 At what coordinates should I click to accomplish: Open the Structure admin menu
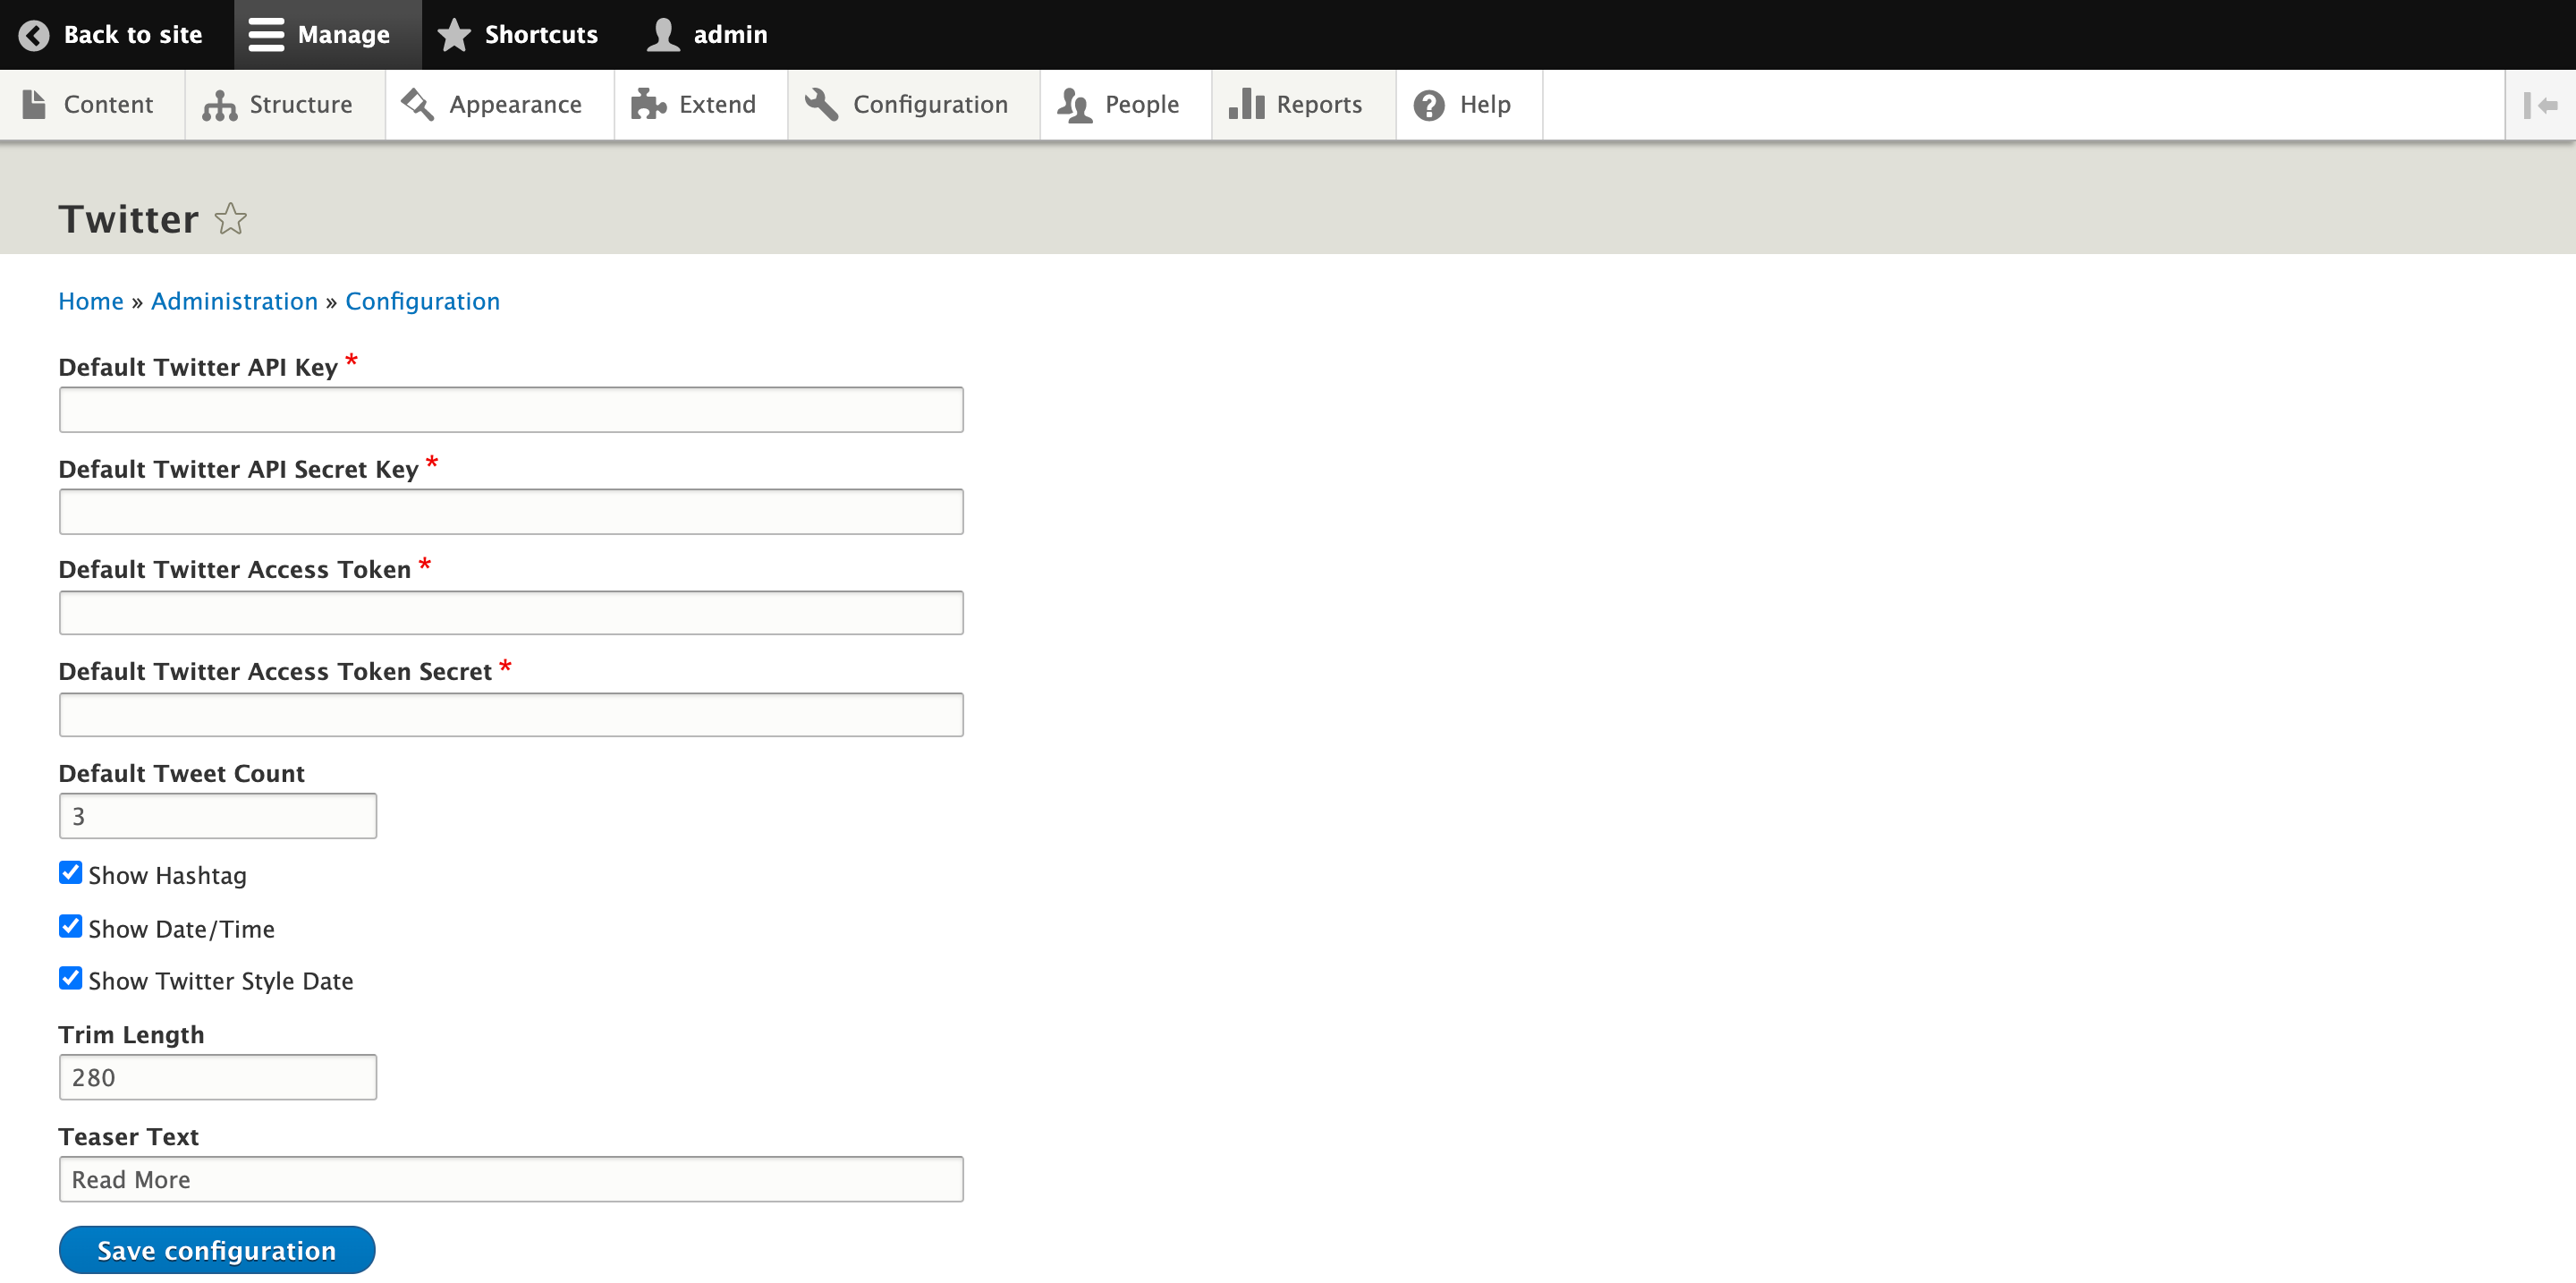pyautogui.click(x=284, y=105)
